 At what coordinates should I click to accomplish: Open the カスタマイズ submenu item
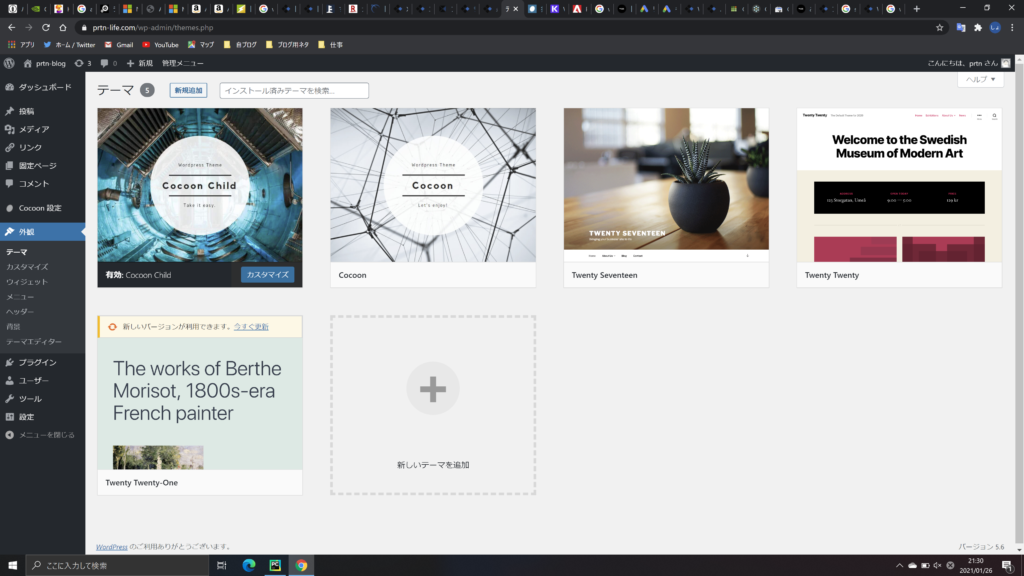click(27, 267)
